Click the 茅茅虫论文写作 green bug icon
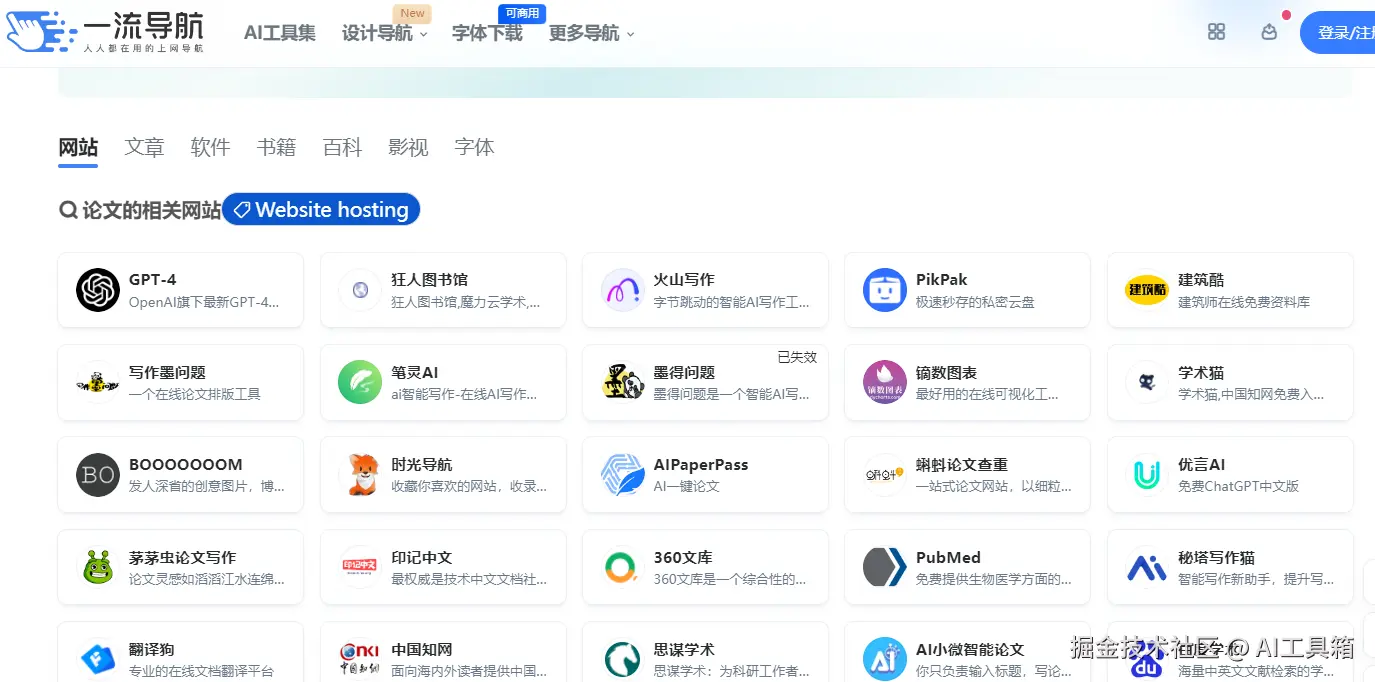Screen dimensions: 1375x682 [98, 567]
